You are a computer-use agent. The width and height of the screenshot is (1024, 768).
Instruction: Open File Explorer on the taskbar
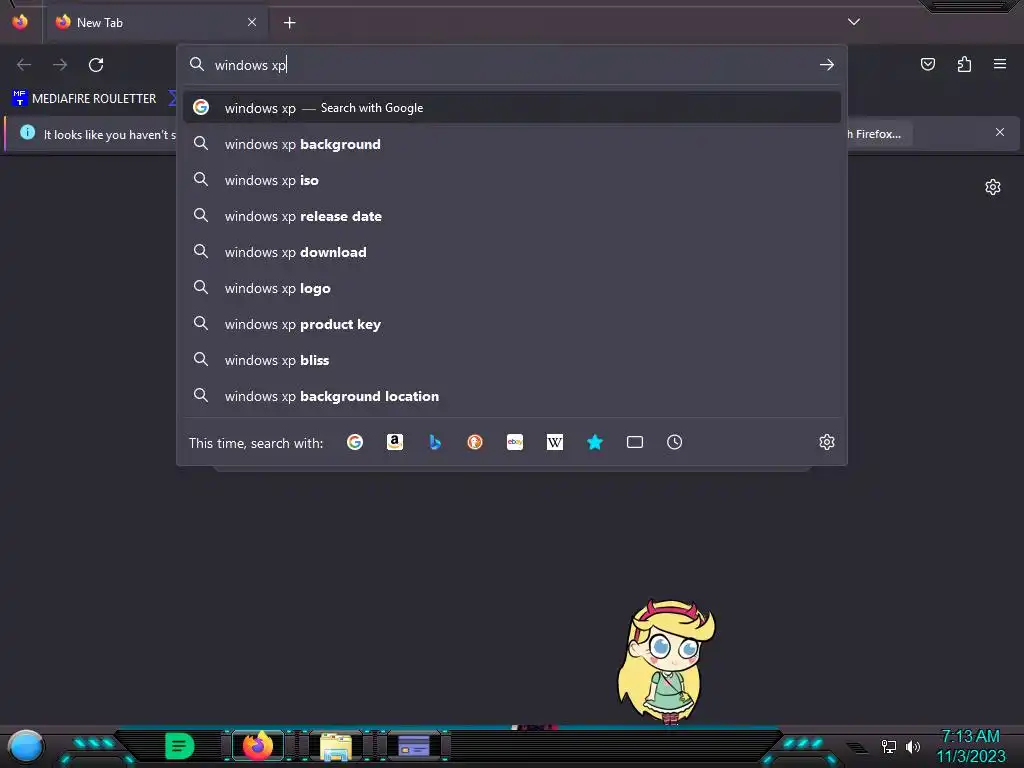pos(336,747)
